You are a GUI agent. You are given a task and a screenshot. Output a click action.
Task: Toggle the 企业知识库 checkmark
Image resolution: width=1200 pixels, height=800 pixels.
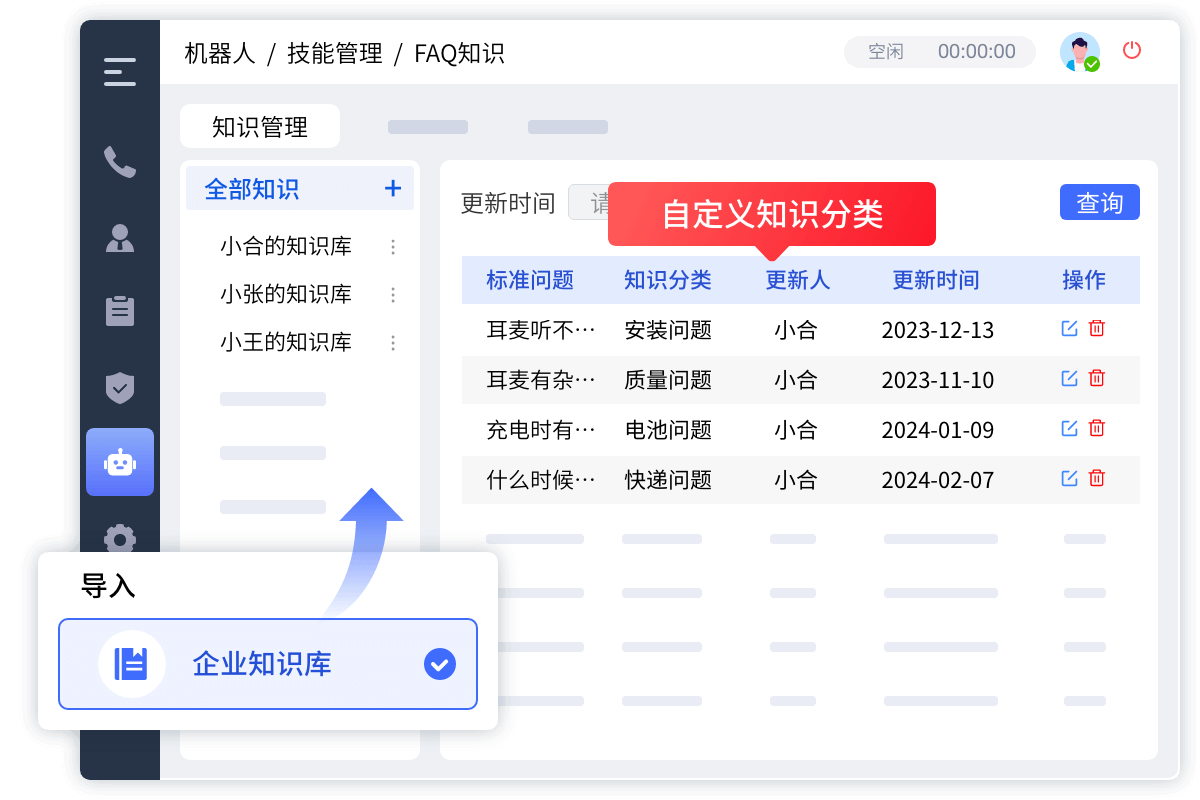coord(440,664)
